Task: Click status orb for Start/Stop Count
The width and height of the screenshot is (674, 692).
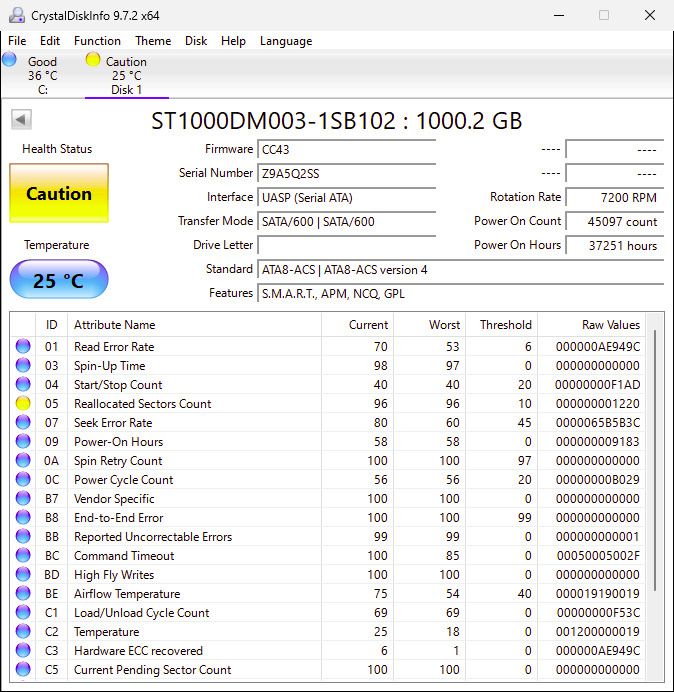Action: point(23,384)
